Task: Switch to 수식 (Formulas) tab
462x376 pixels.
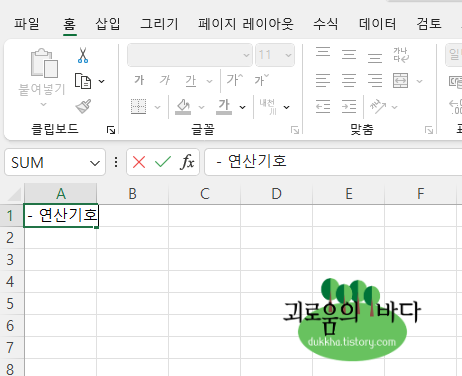Action: [326, 24]
